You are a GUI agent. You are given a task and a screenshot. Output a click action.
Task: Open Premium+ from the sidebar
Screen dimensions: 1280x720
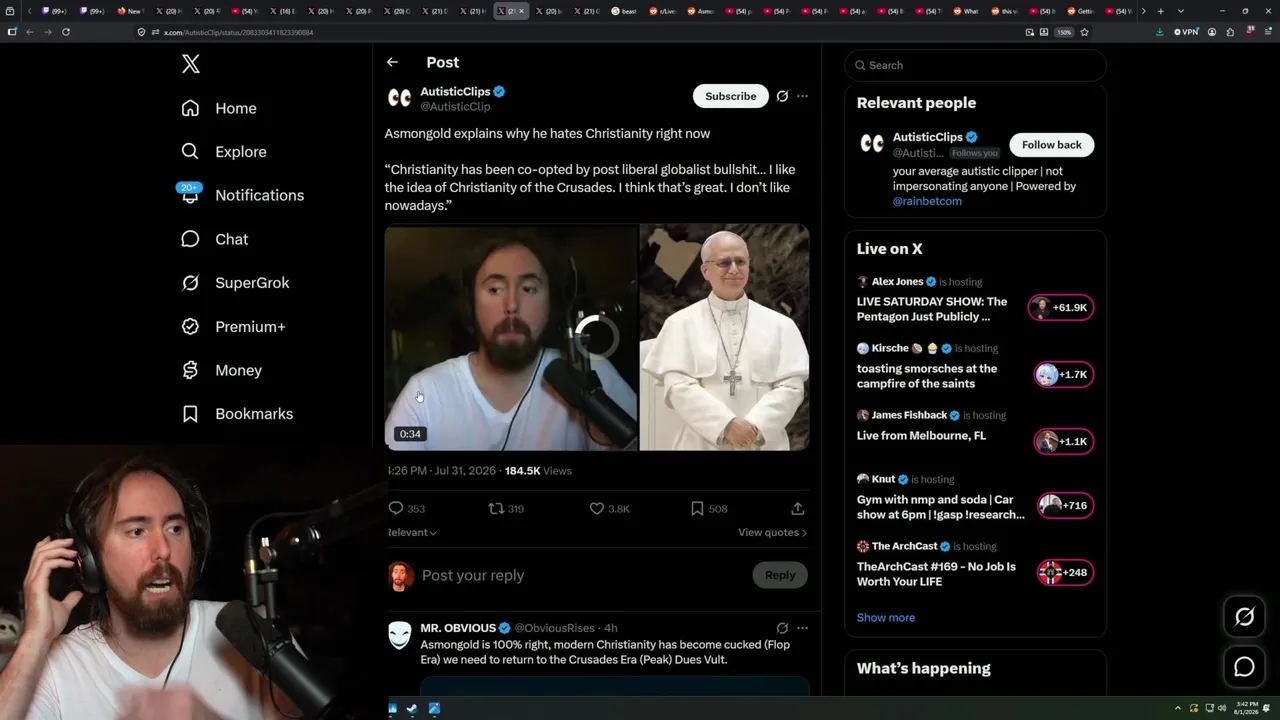[233, 327]
